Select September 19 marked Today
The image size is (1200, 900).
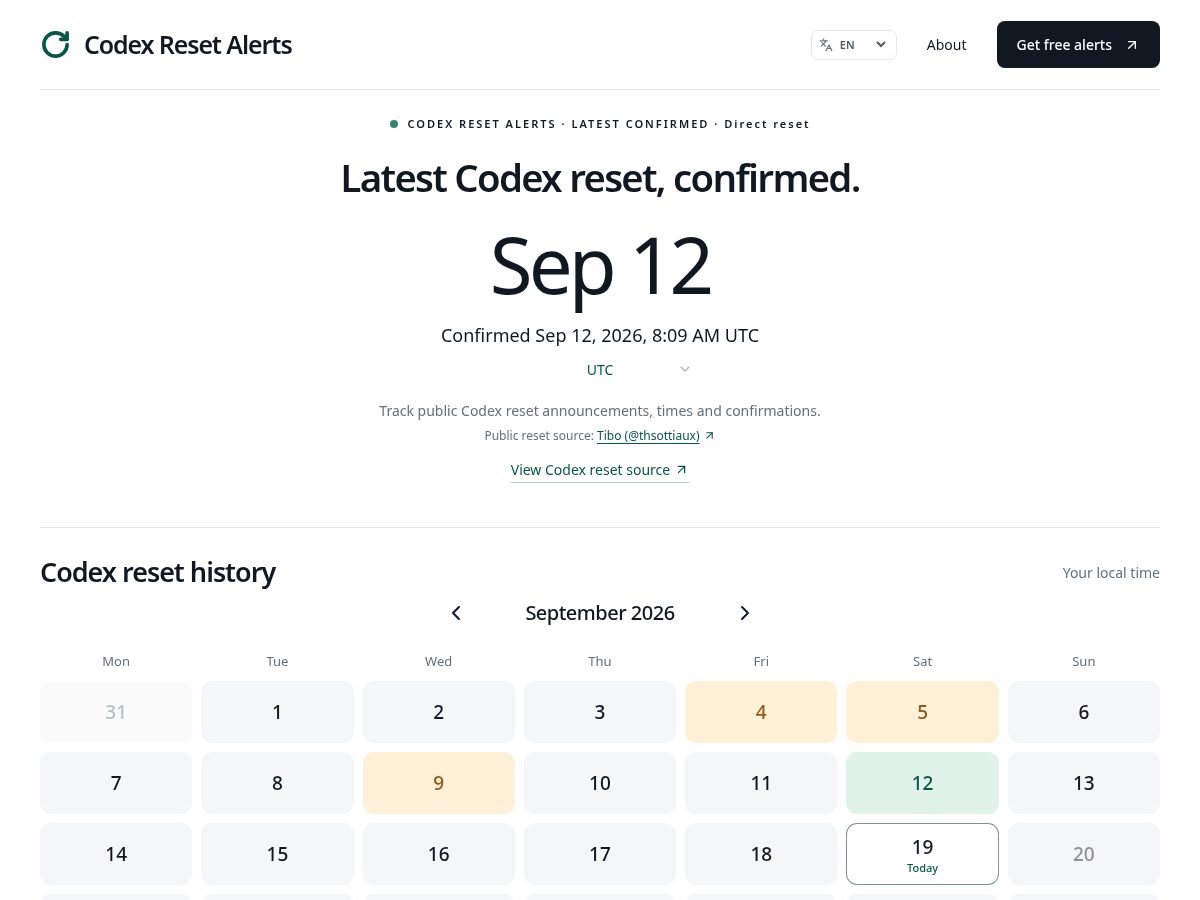point(922,854)
